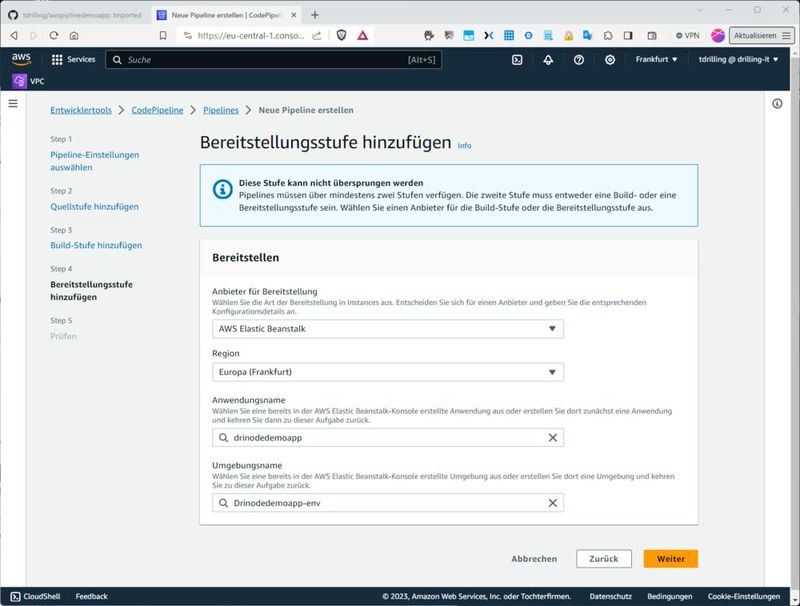The image size is (800, 606).
Task: Open the notifications bell
Action: pos(548,60)
